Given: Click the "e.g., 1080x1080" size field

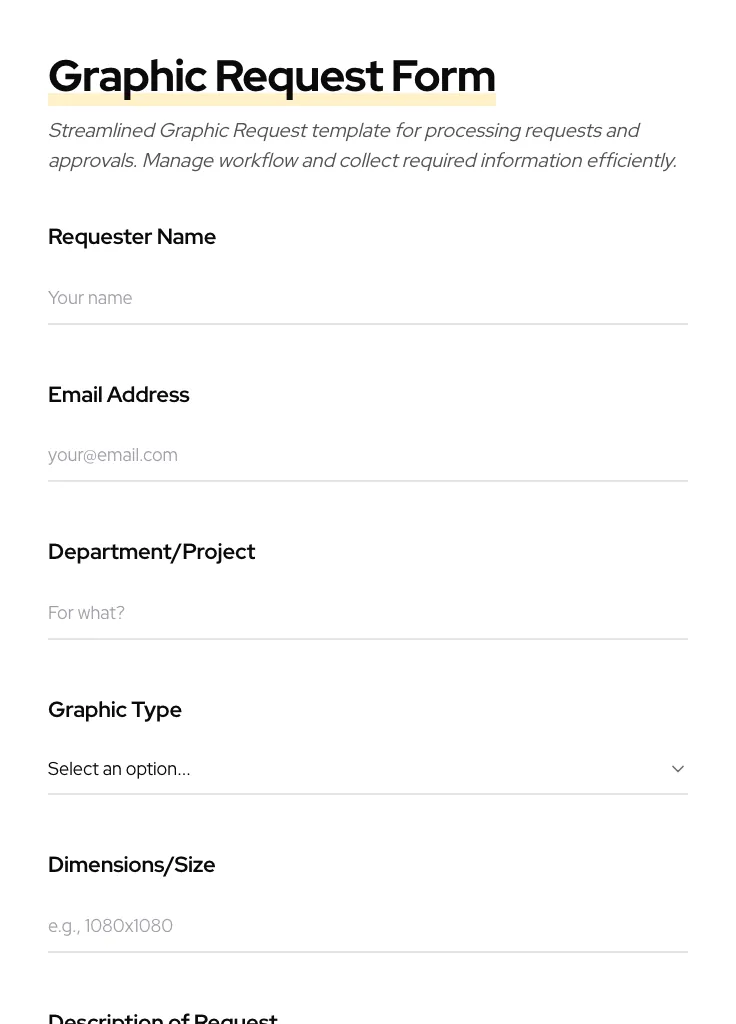Looking at the screenshot, I should click(x=367, y=926).
